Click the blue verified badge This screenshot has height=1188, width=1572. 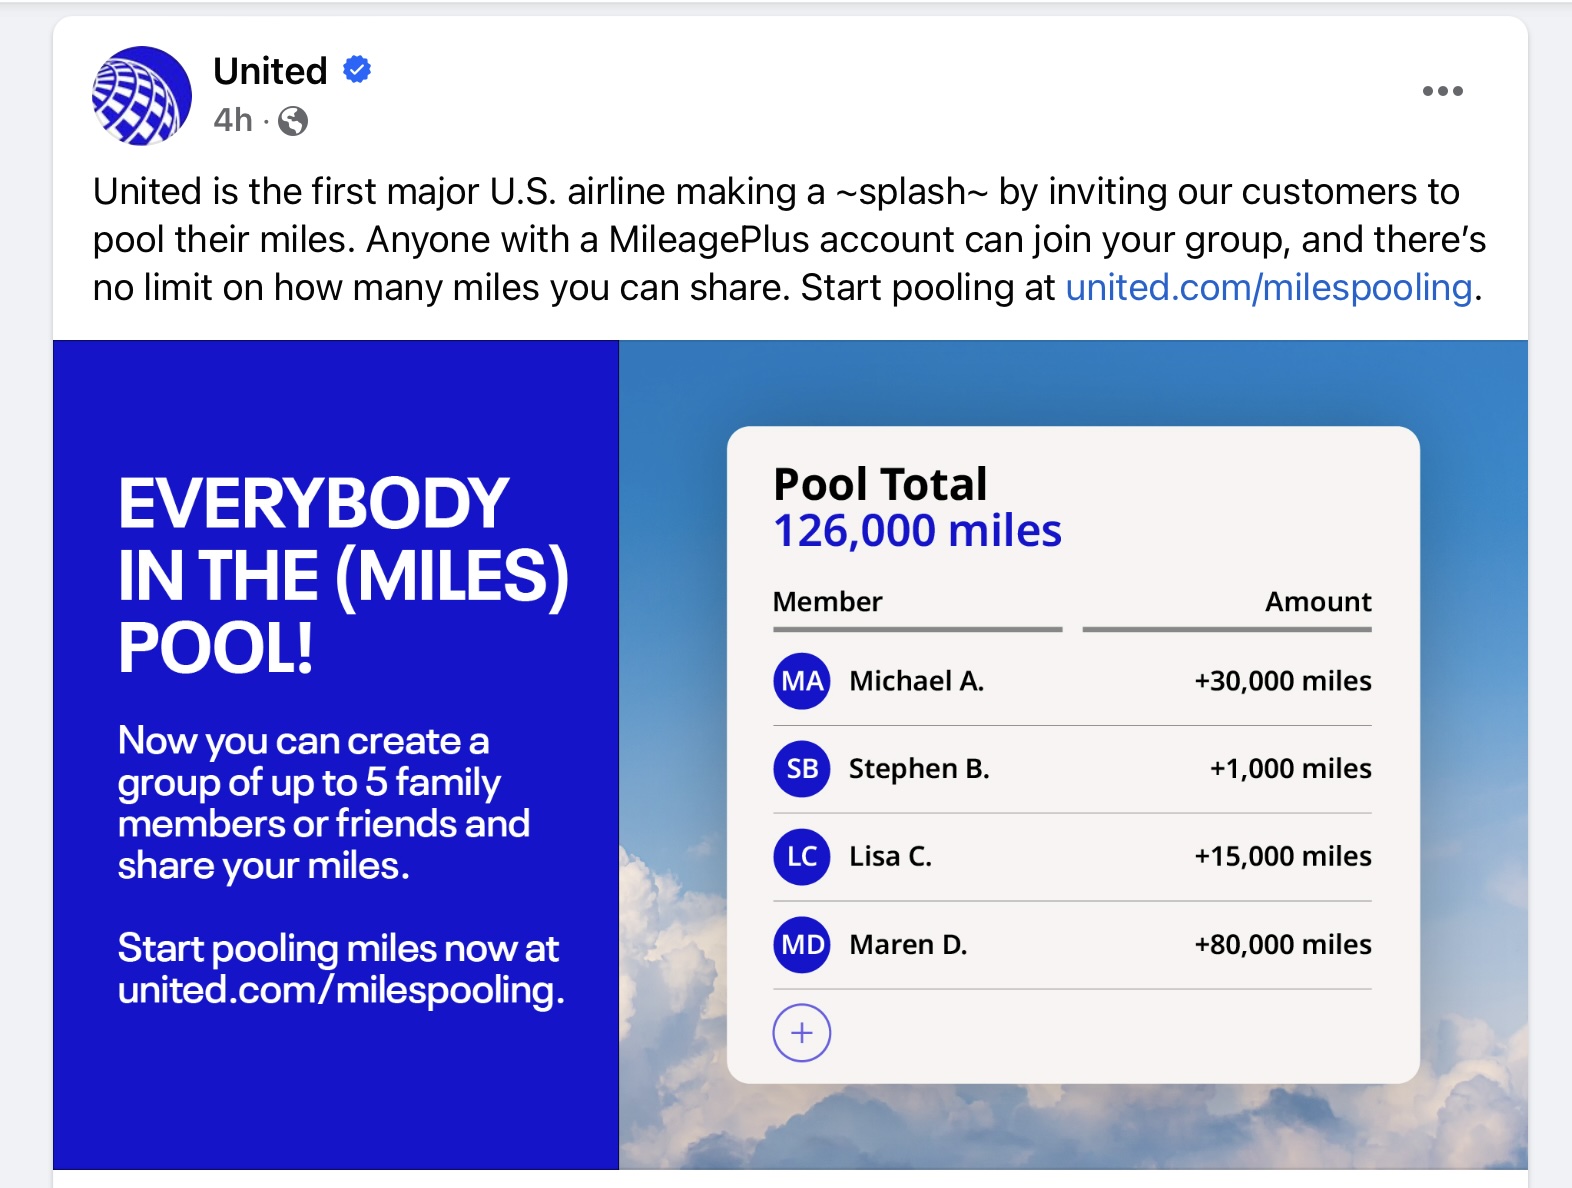357,70
